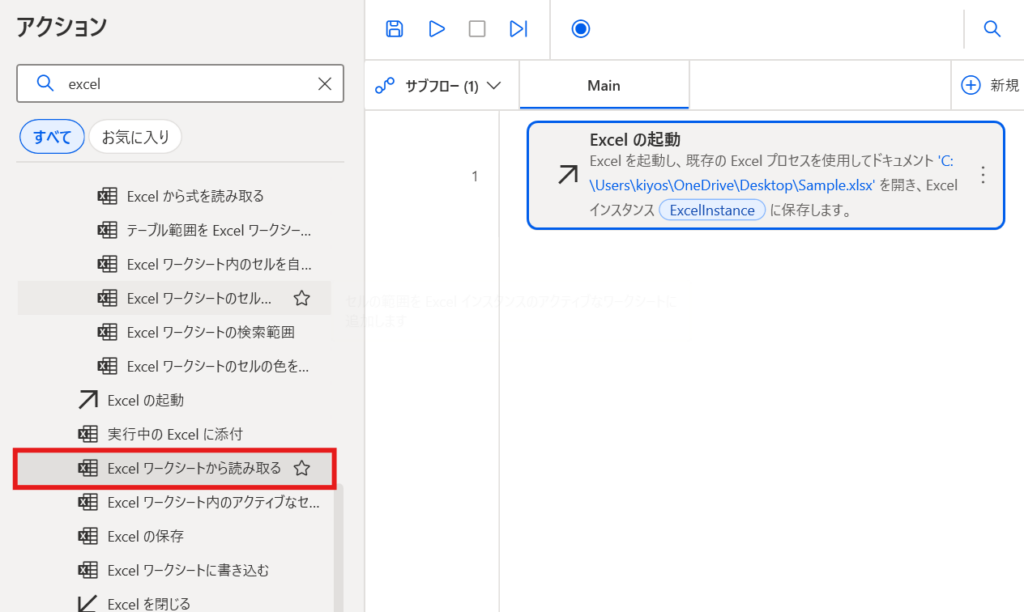Open more options menu on Excel の起動 step
This screenshot has width=1024, height=612.
983,174
